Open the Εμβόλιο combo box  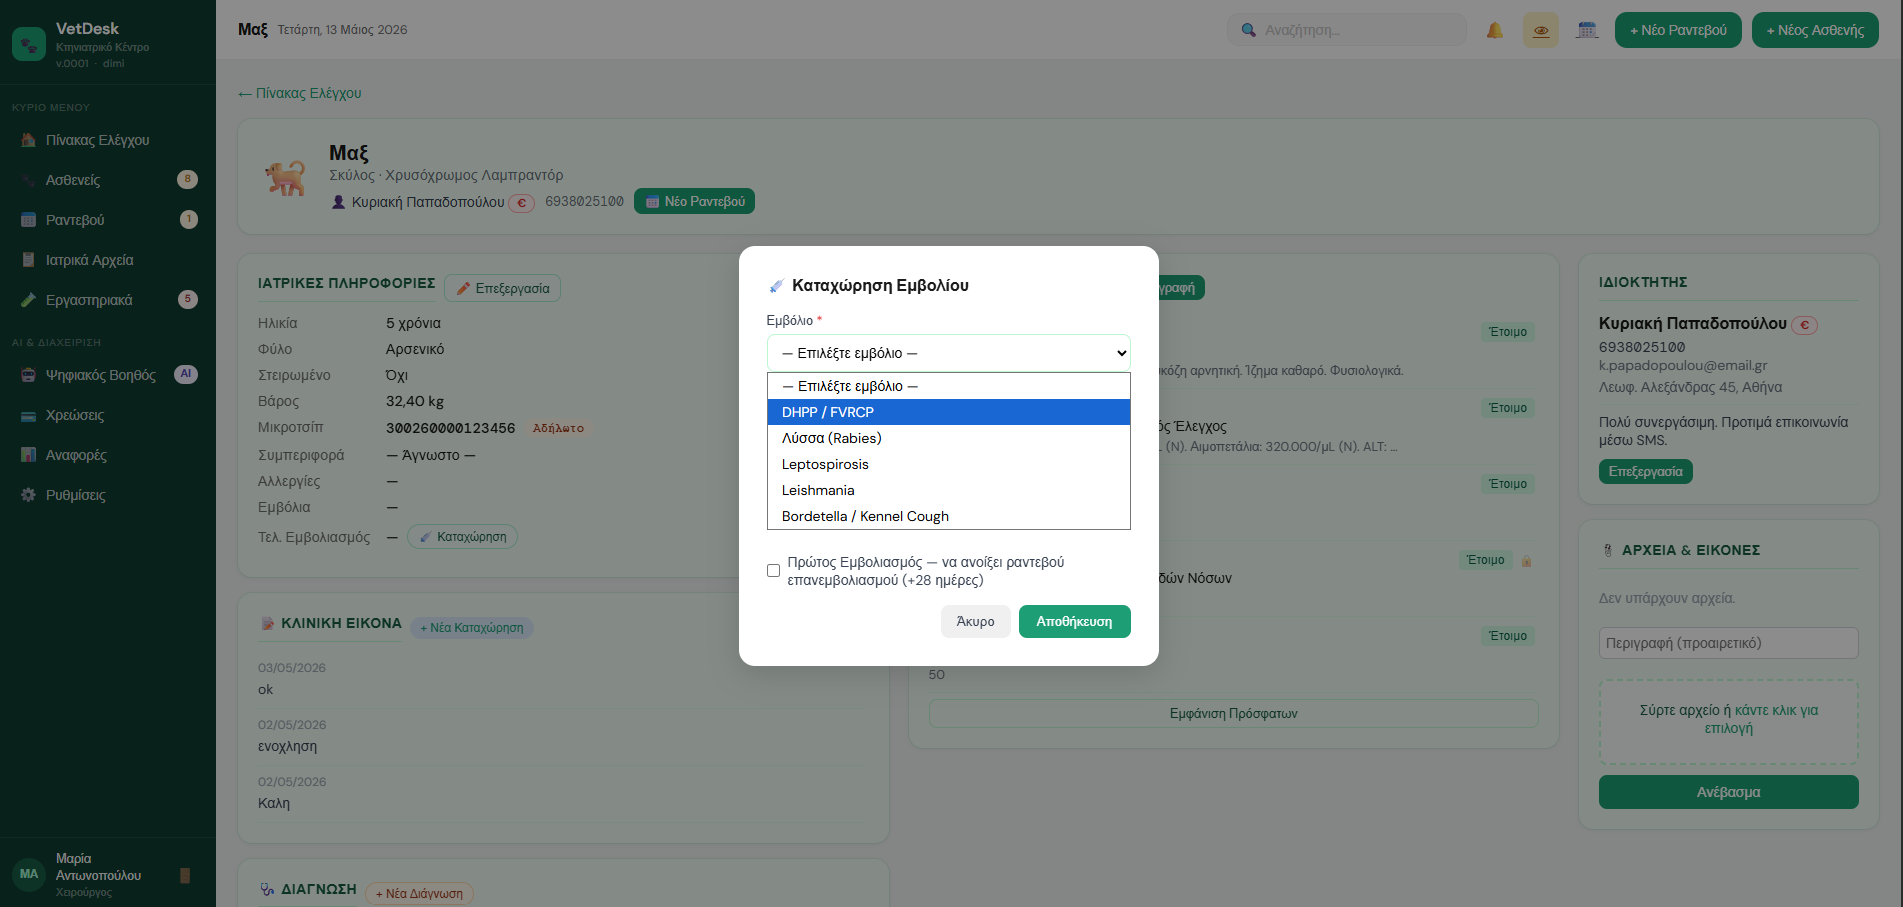[x=948, y=353]
